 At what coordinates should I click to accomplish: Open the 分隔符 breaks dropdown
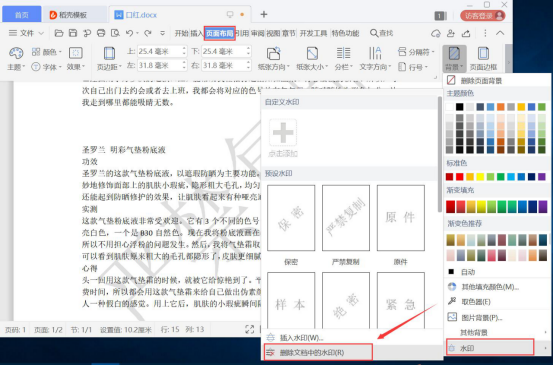(416, 52)
